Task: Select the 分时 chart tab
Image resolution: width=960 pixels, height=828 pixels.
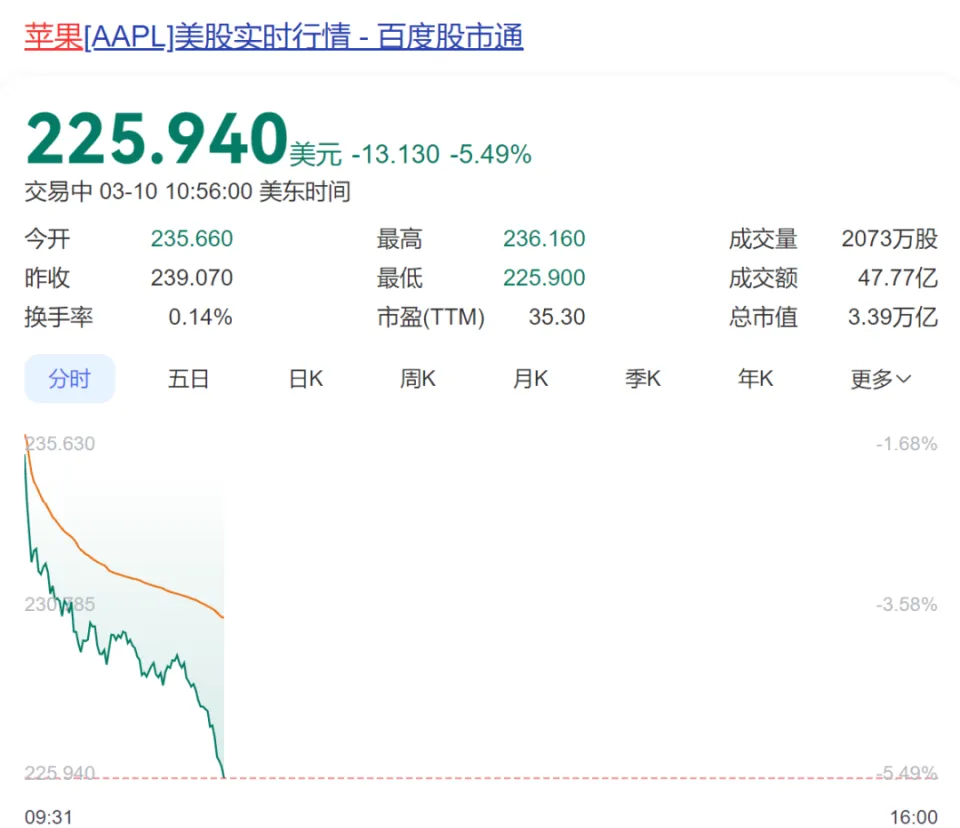Action: (x=69, y=379)
